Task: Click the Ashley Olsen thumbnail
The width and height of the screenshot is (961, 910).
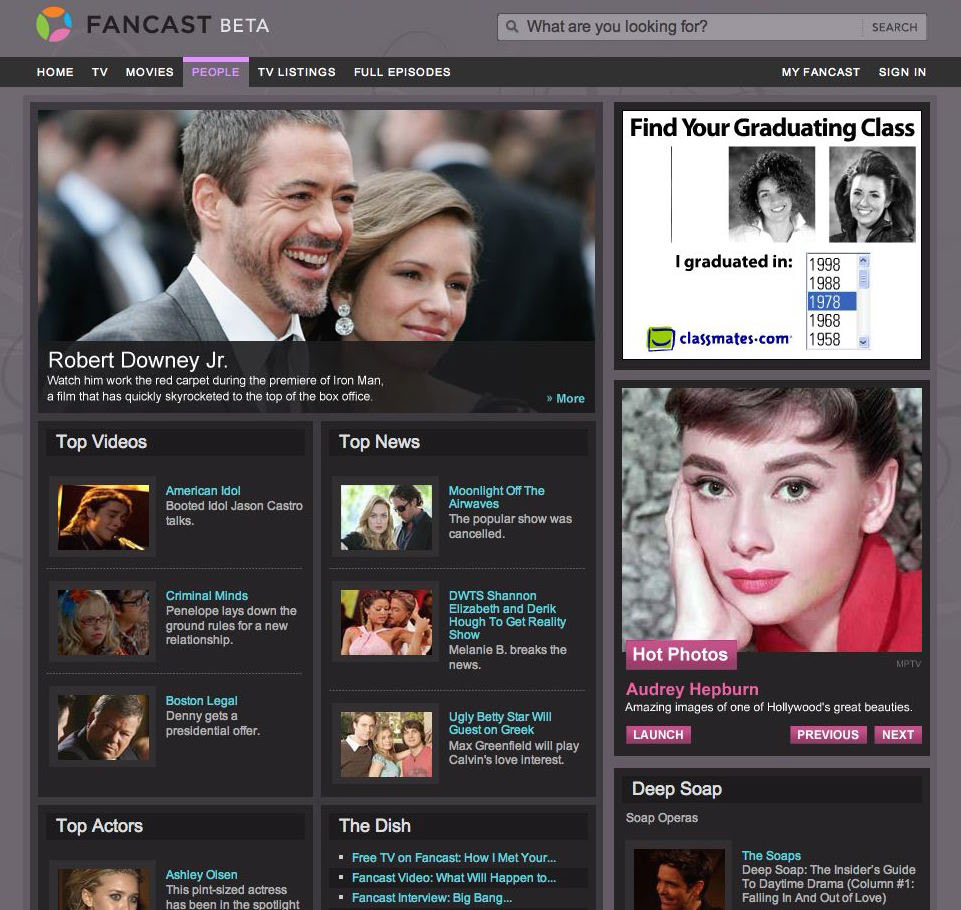Action: pos(104,889)
